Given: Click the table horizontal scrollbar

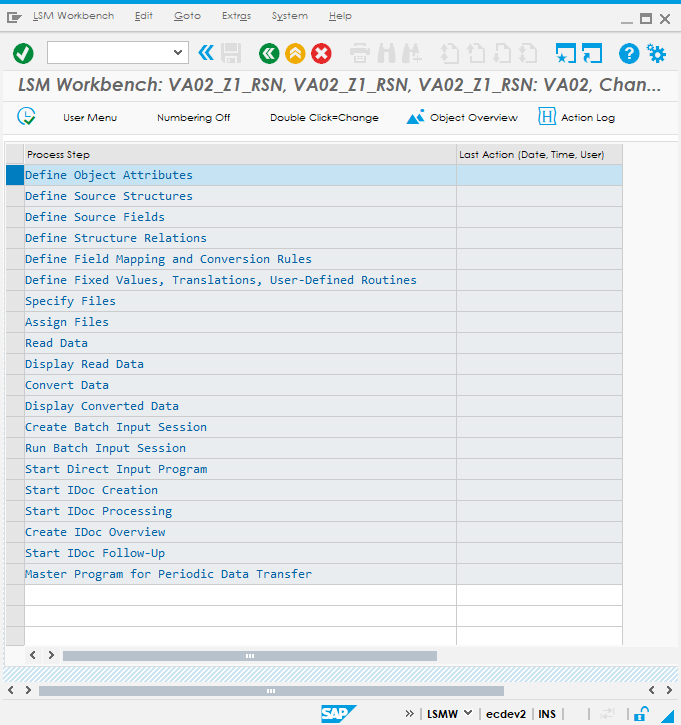Looking at the screenshot, I should tap(249, 656).
